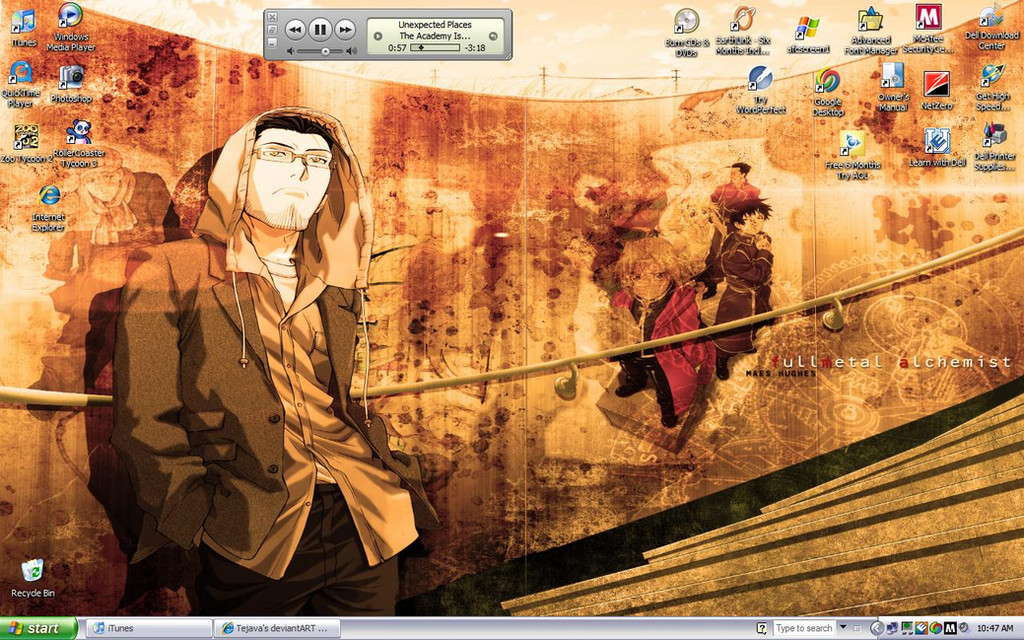
Task: Open the QuickTime Player shortcut
Action: click(x=20, y=84)
